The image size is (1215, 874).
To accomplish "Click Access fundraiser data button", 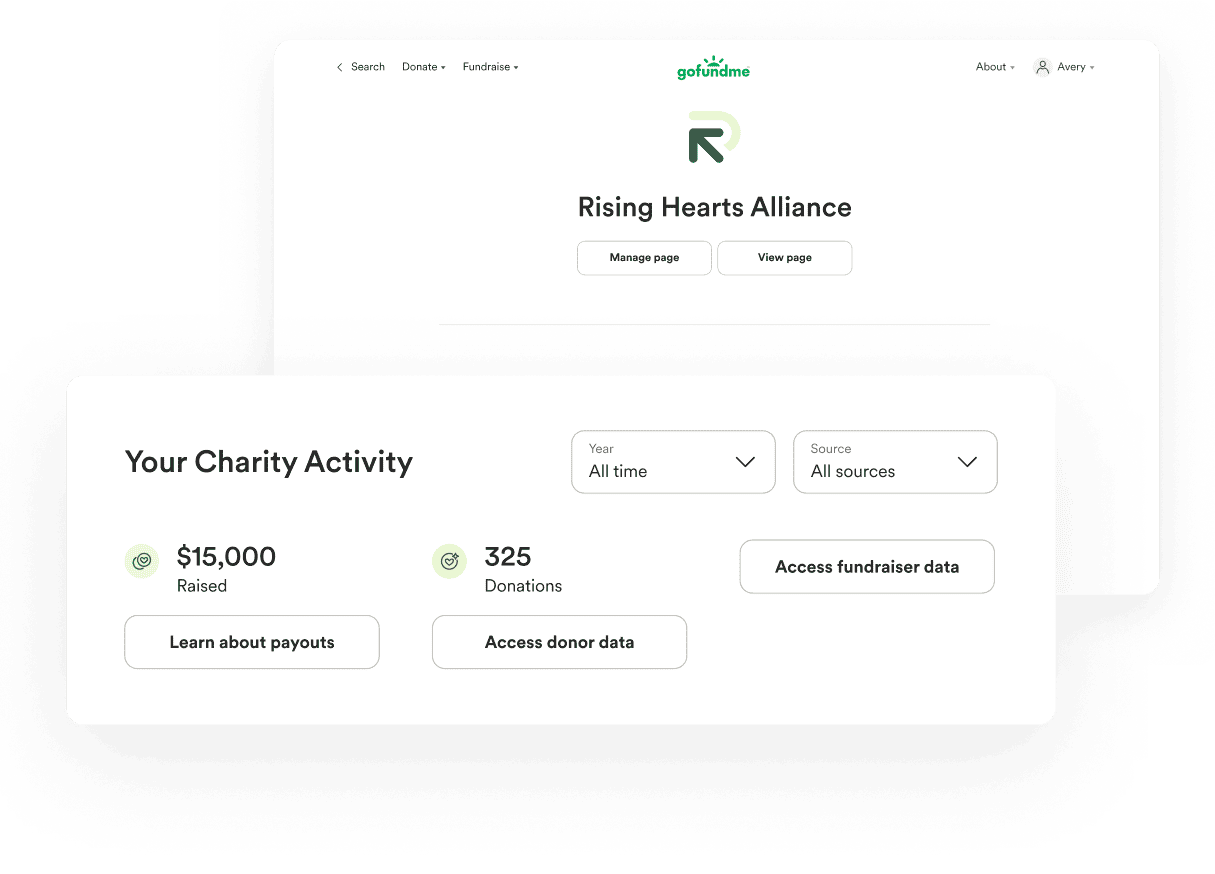I will coord(867,567).
